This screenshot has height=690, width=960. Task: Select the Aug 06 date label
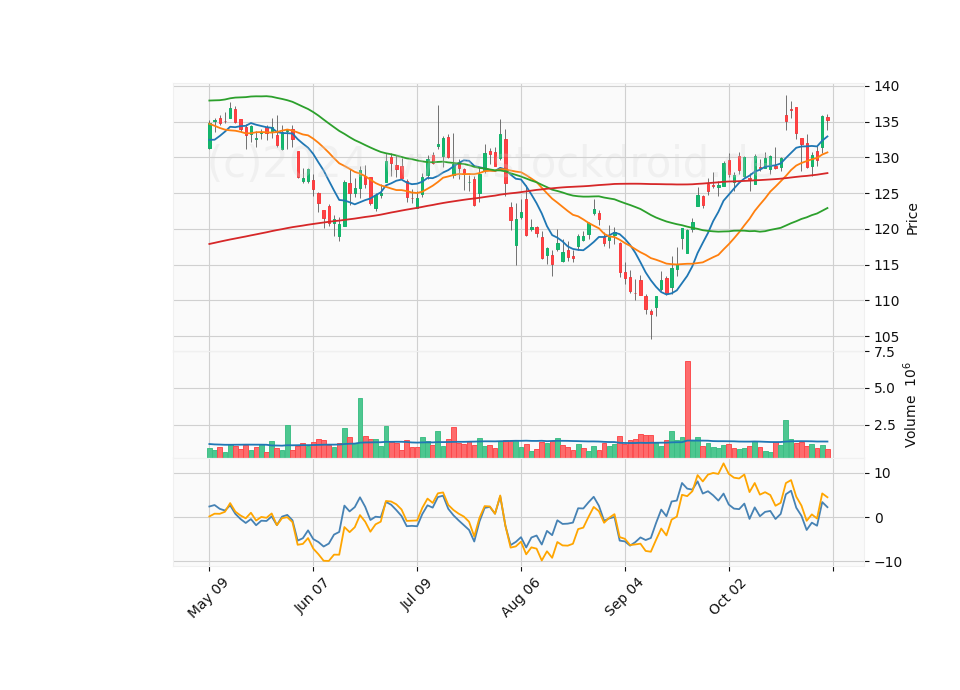click(x=520, y=598)
